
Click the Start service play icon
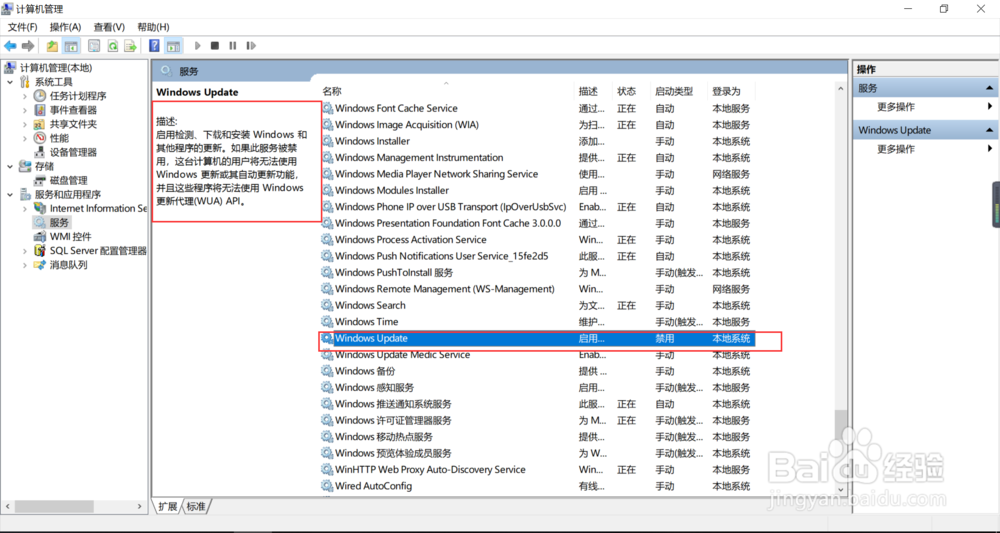(x=198, y=46)
